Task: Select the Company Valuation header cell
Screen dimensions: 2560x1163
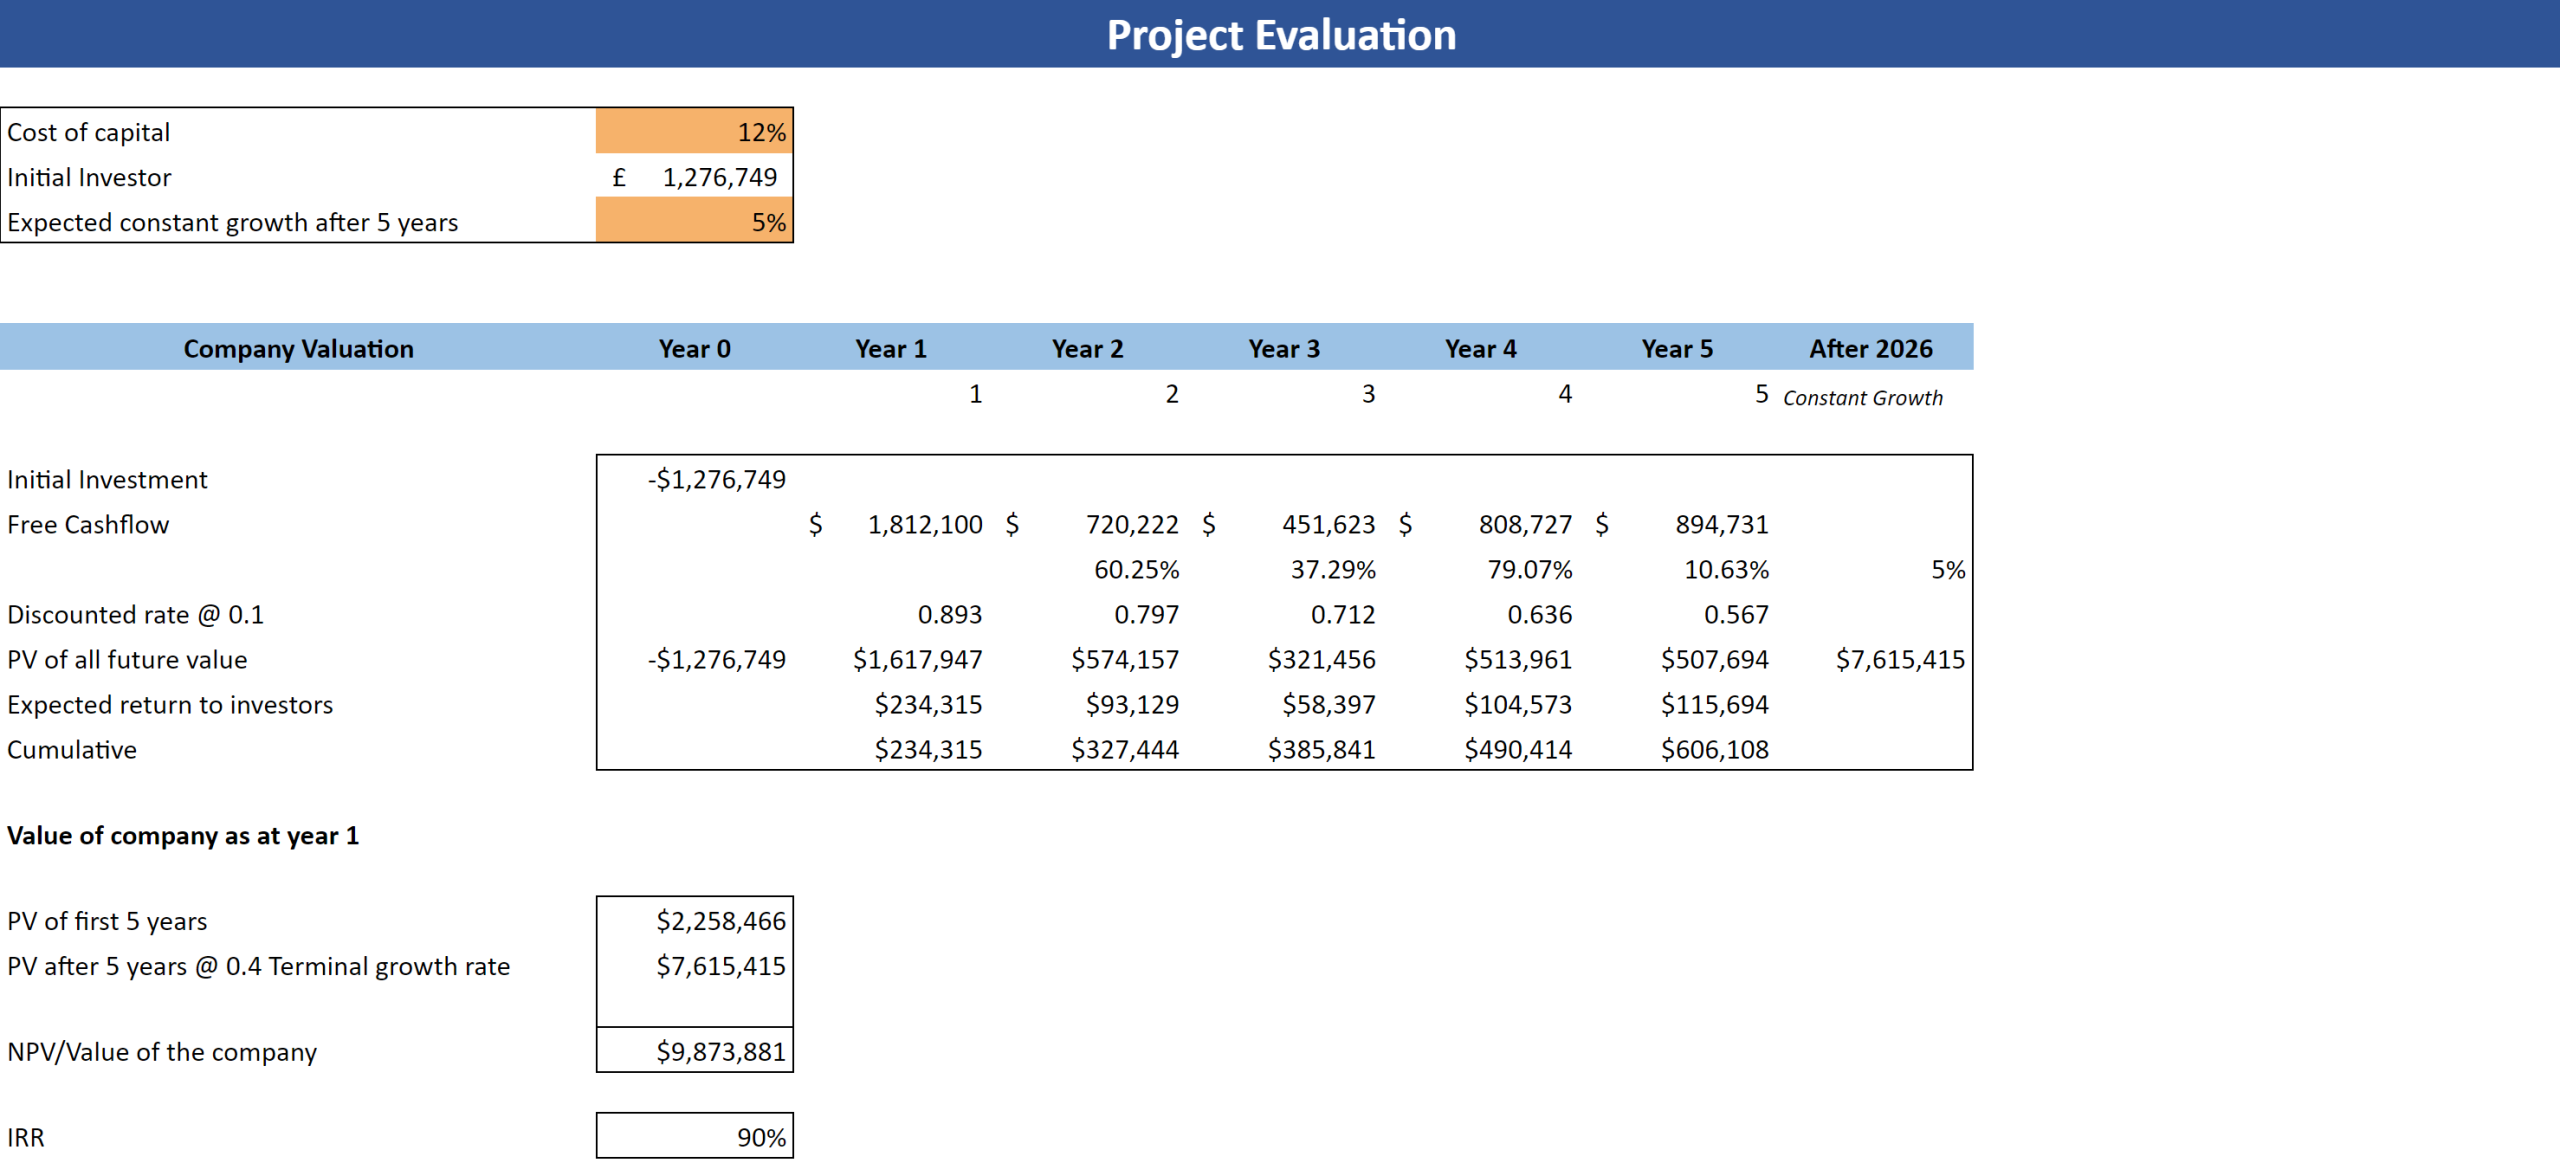Action: point(298,348)
